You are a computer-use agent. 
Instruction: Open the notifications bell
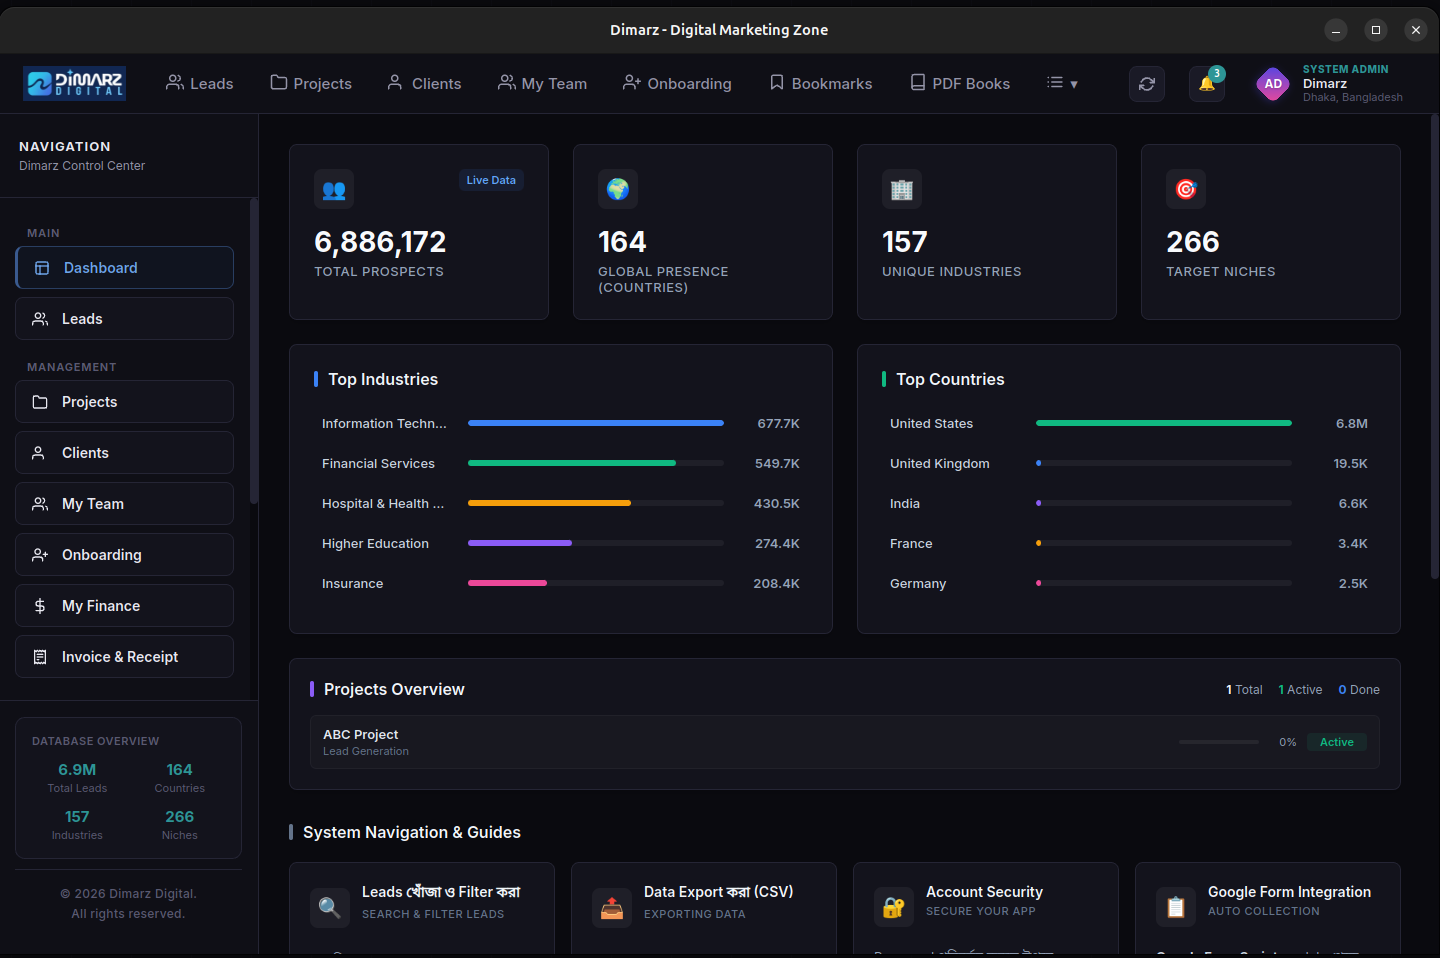click(x=1207, y=84)
